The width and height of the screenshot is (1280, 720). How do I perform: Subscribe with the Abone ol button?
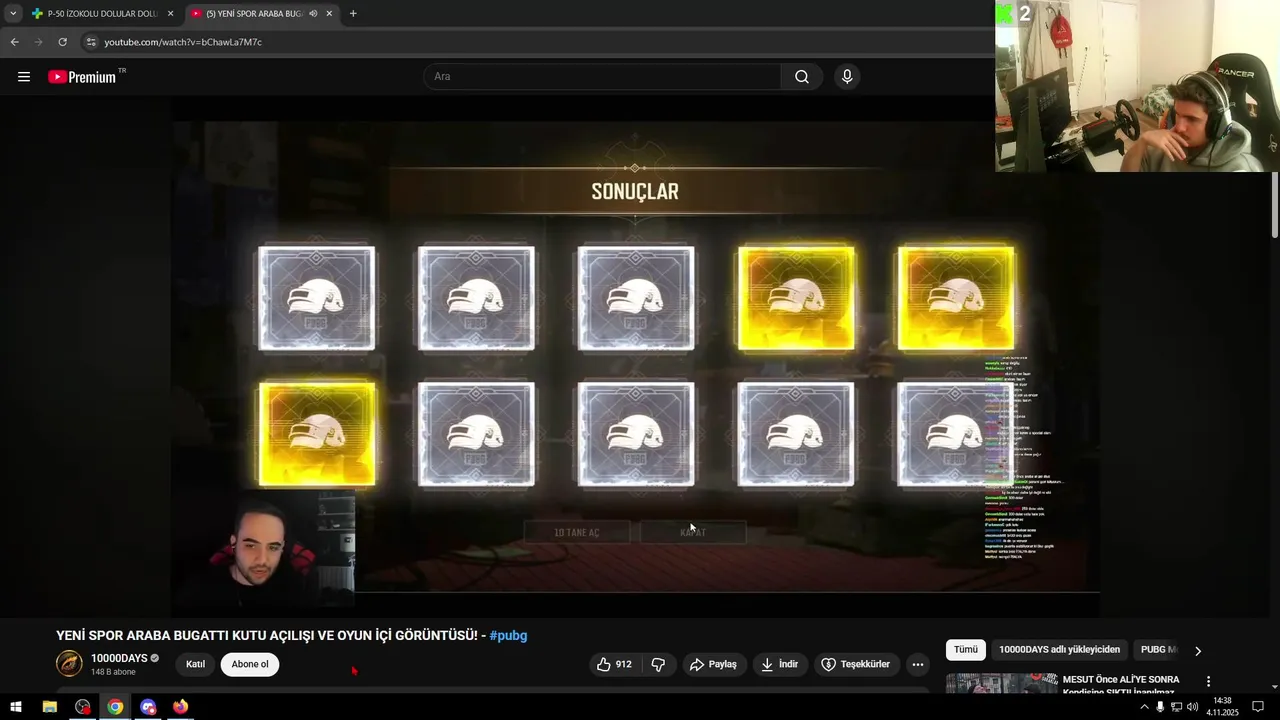pyautogui.click(x=250, y=664)
